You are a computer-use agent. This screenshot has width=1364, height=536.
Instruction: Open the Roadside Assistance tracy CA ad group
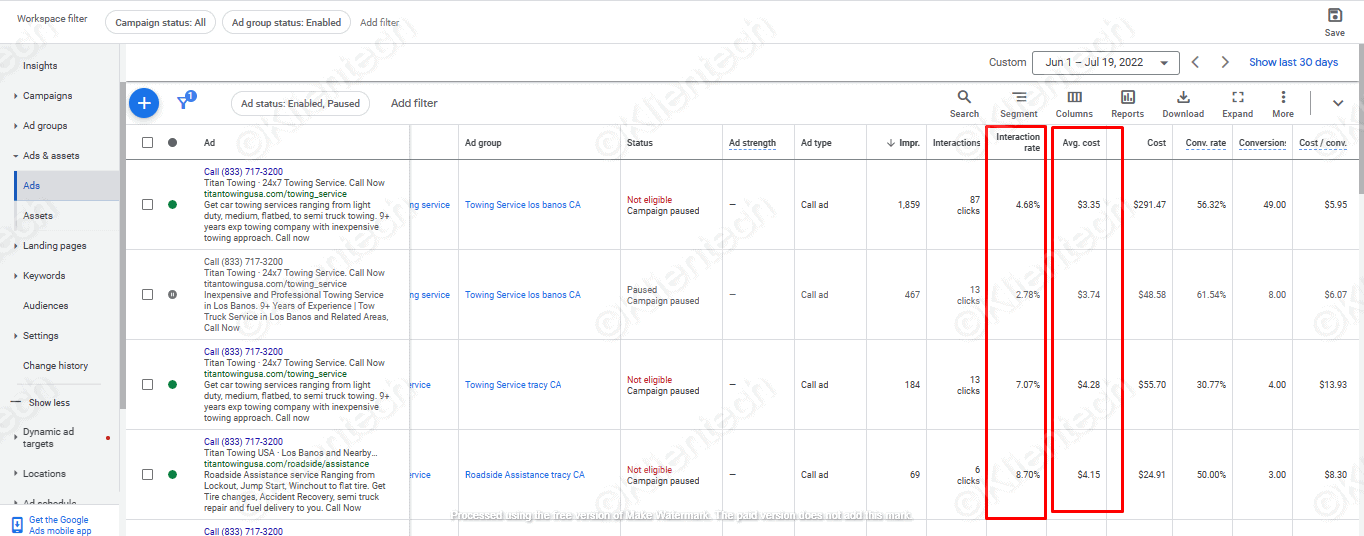pos(524,475)
